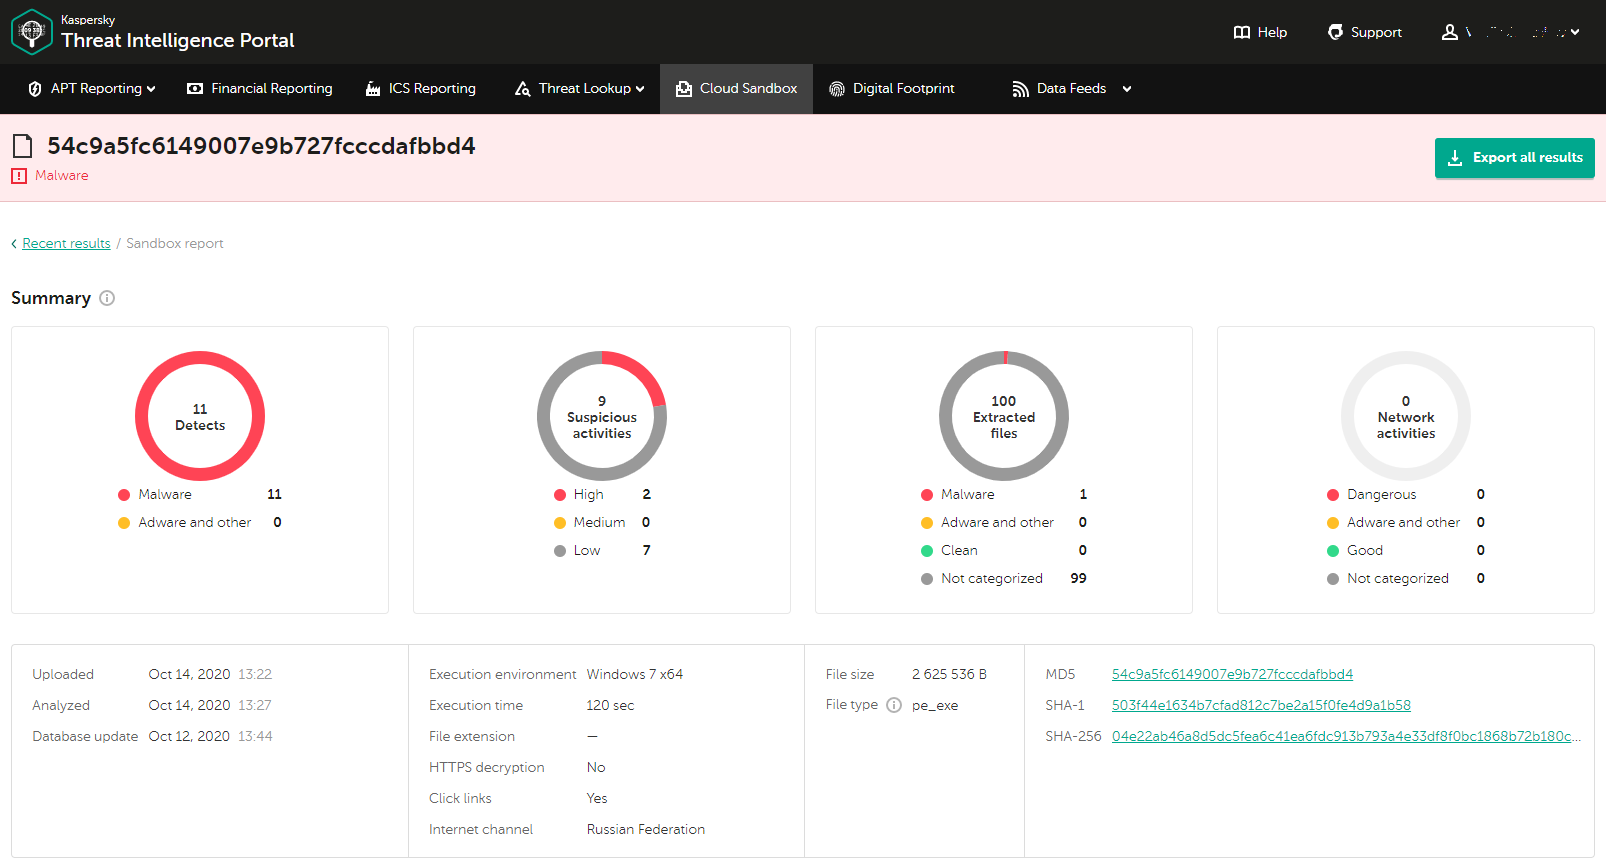Screen dimensions: 1606x867
Task: Click the Digital Footprint fingerprint icon
Action: [x=837, y=89]
